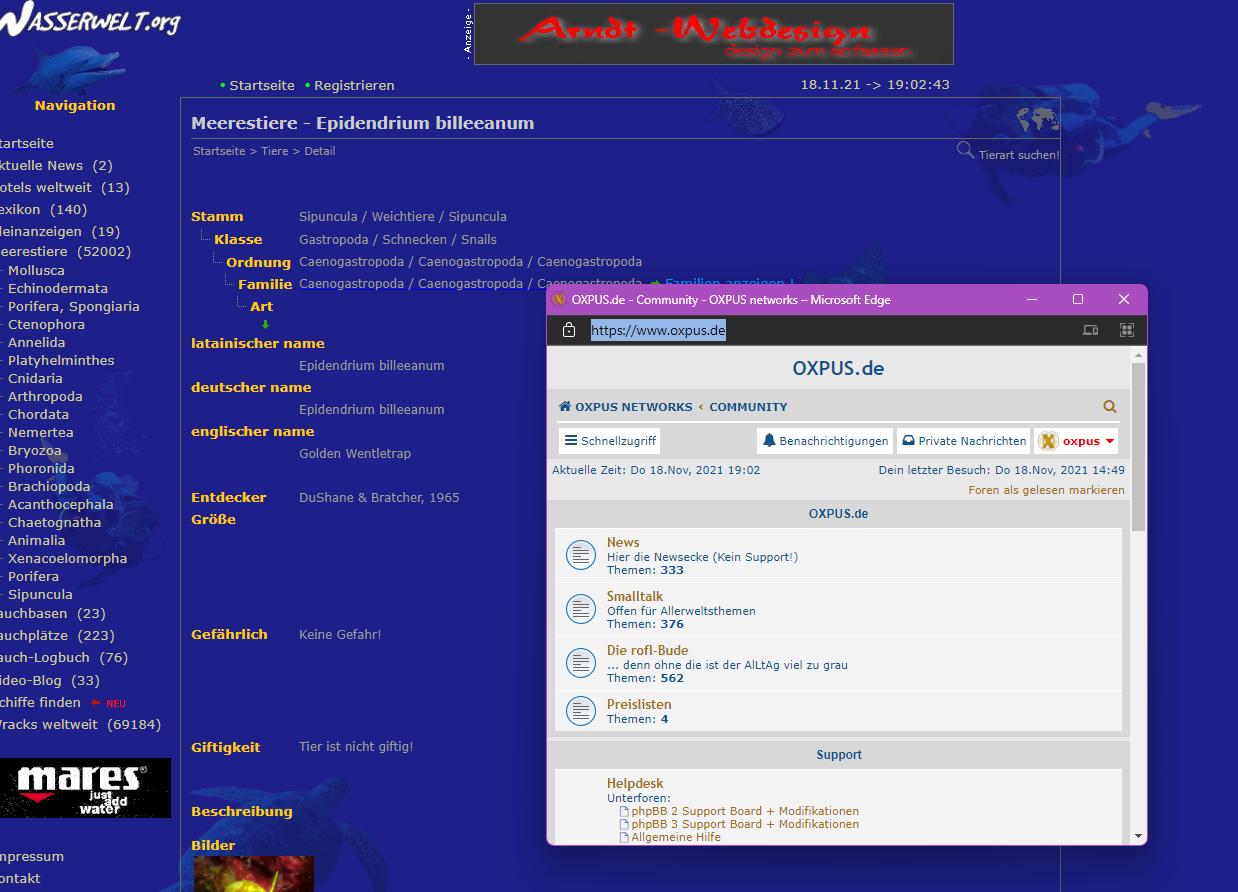
Task: Open Benachrichtigungen notifications dropdown
Action: pyautogui.click(x=824, y=441)
